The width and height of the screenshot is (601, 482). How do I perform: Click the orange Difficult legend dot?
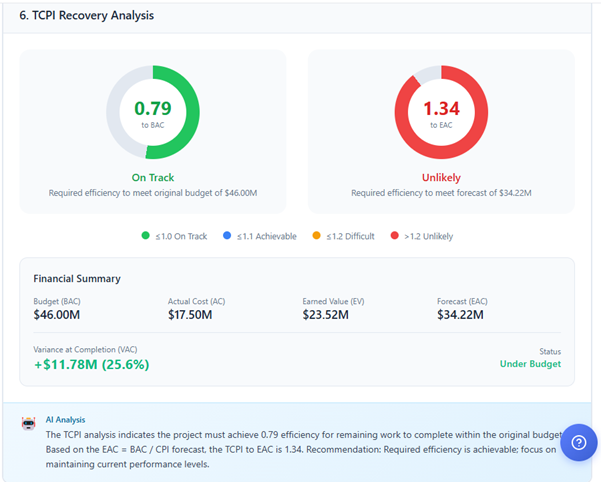315,236
